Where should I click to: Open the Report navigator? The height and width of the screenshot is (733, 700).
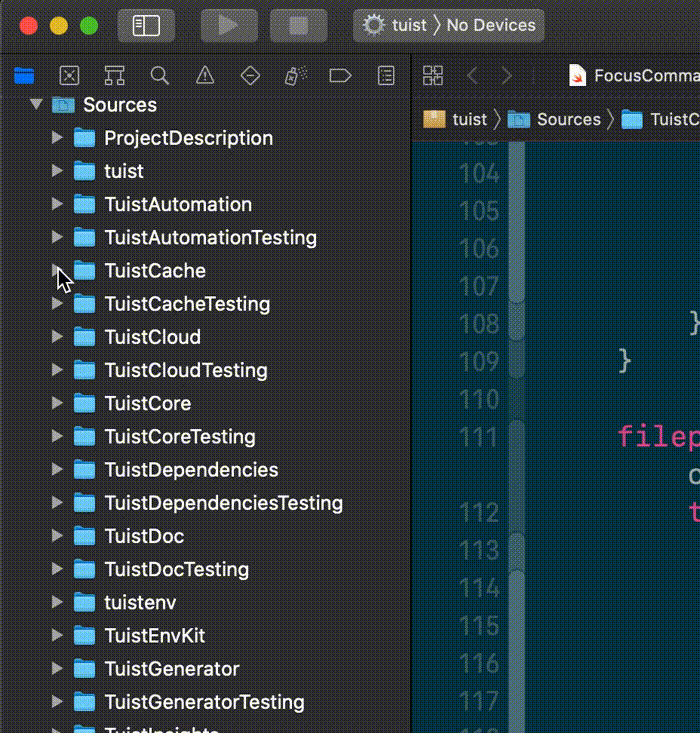386,75
